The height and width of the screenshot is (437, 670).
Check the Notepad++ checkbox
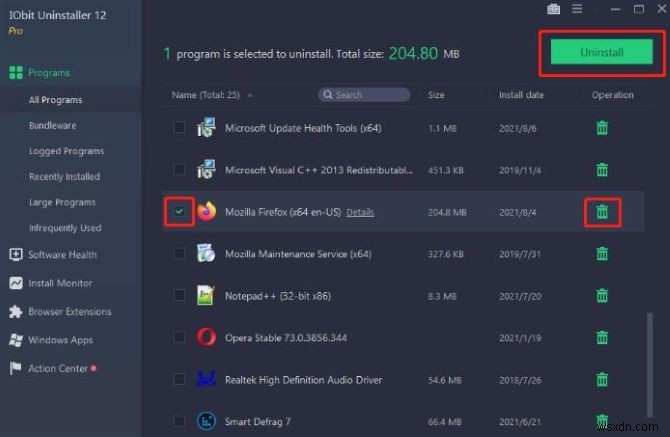click(x=179, y=295)
